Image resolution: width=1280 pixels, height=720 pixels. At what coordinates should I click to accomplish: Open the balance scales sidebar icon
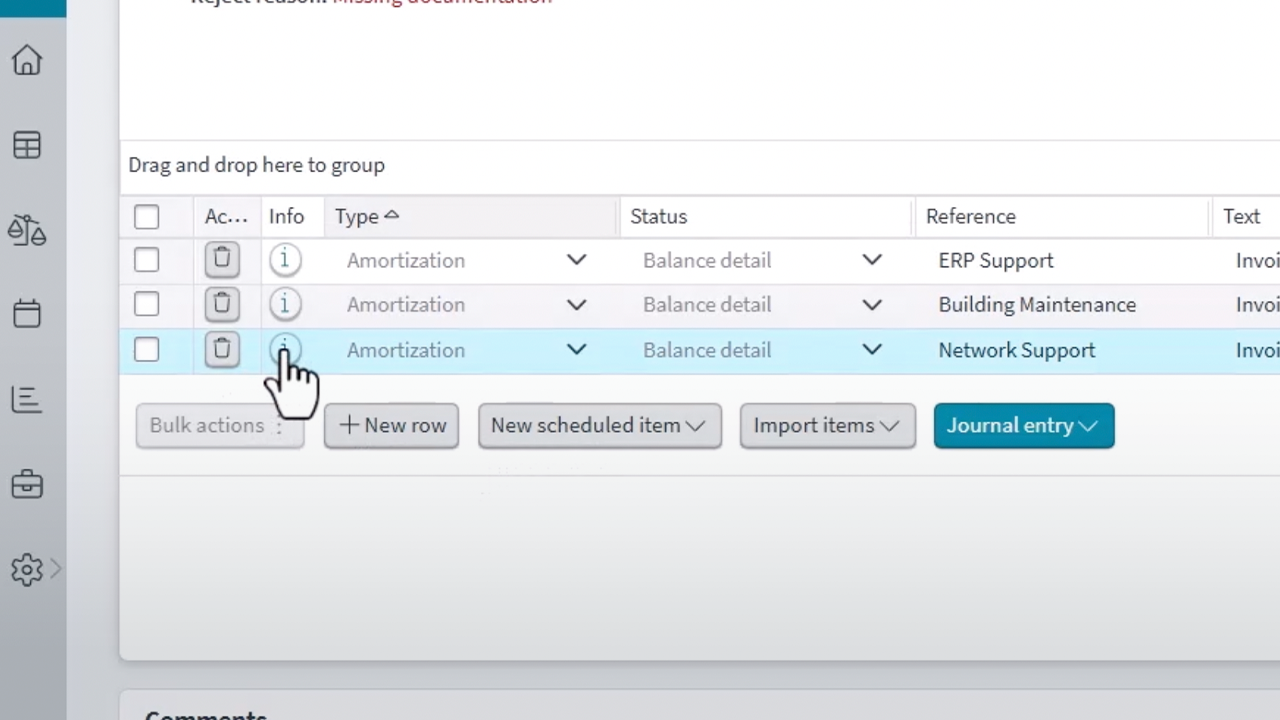tap(27, 230)
